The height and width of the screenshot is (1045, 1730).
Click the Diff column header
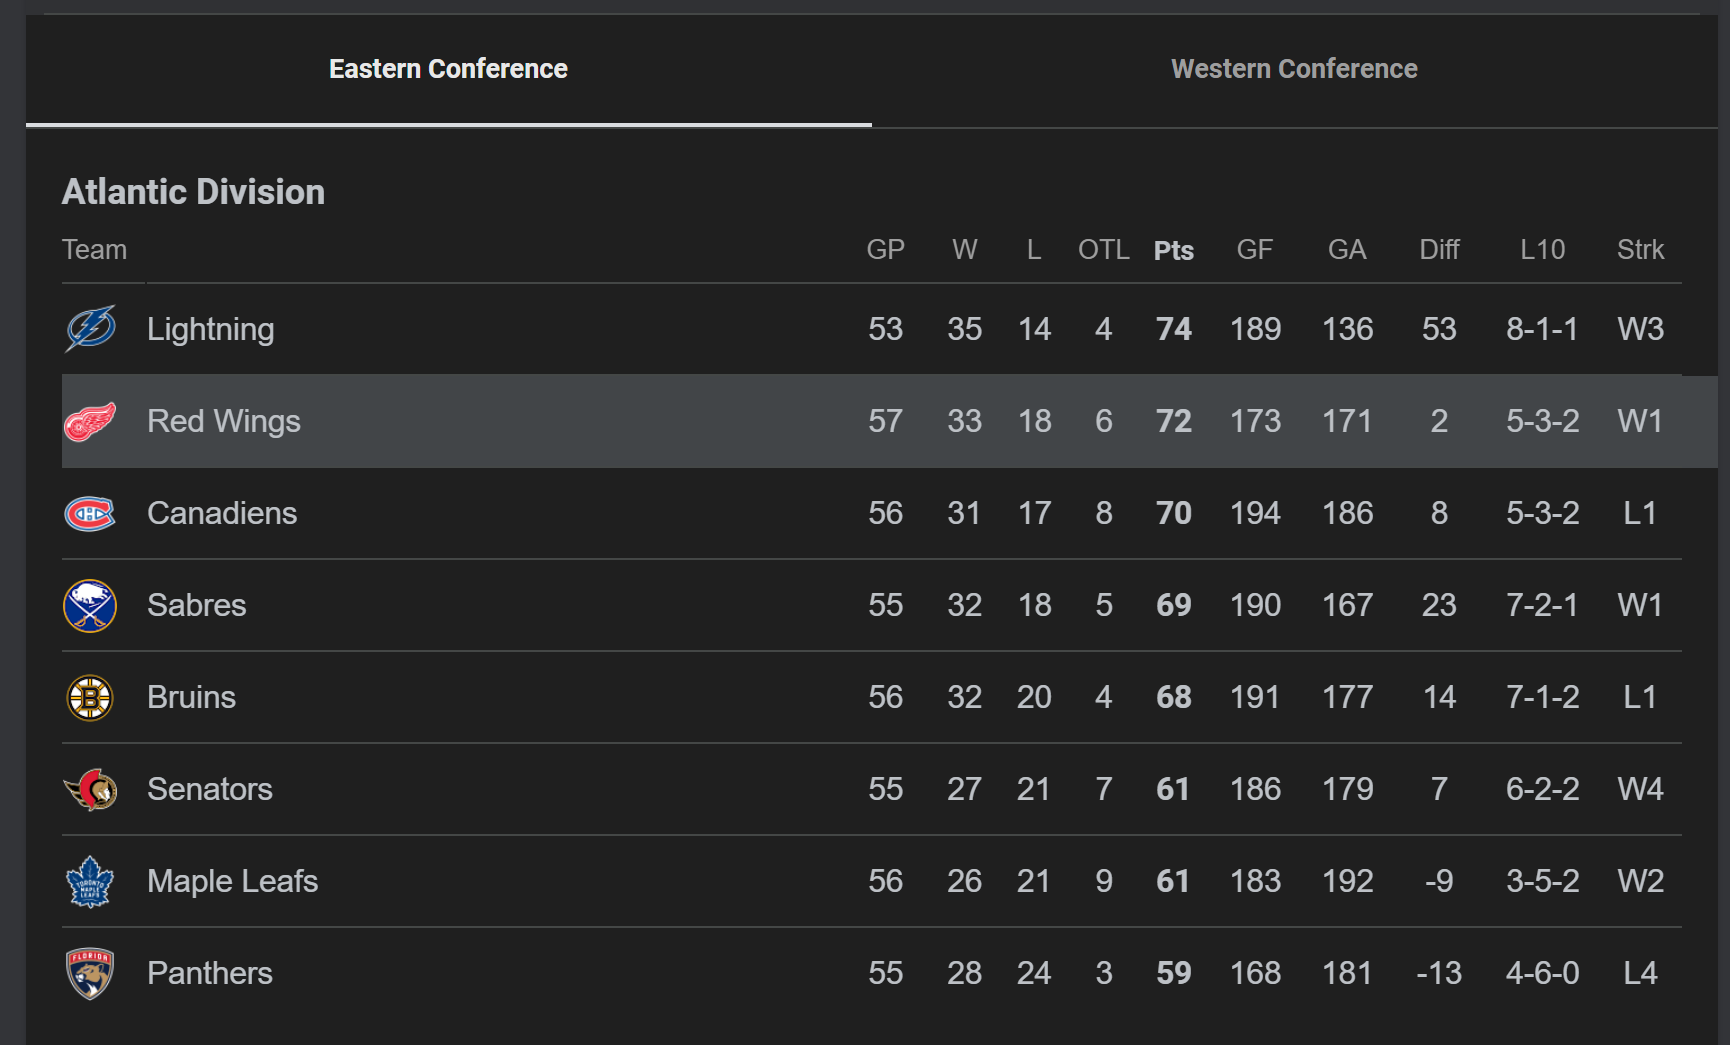1439,250
